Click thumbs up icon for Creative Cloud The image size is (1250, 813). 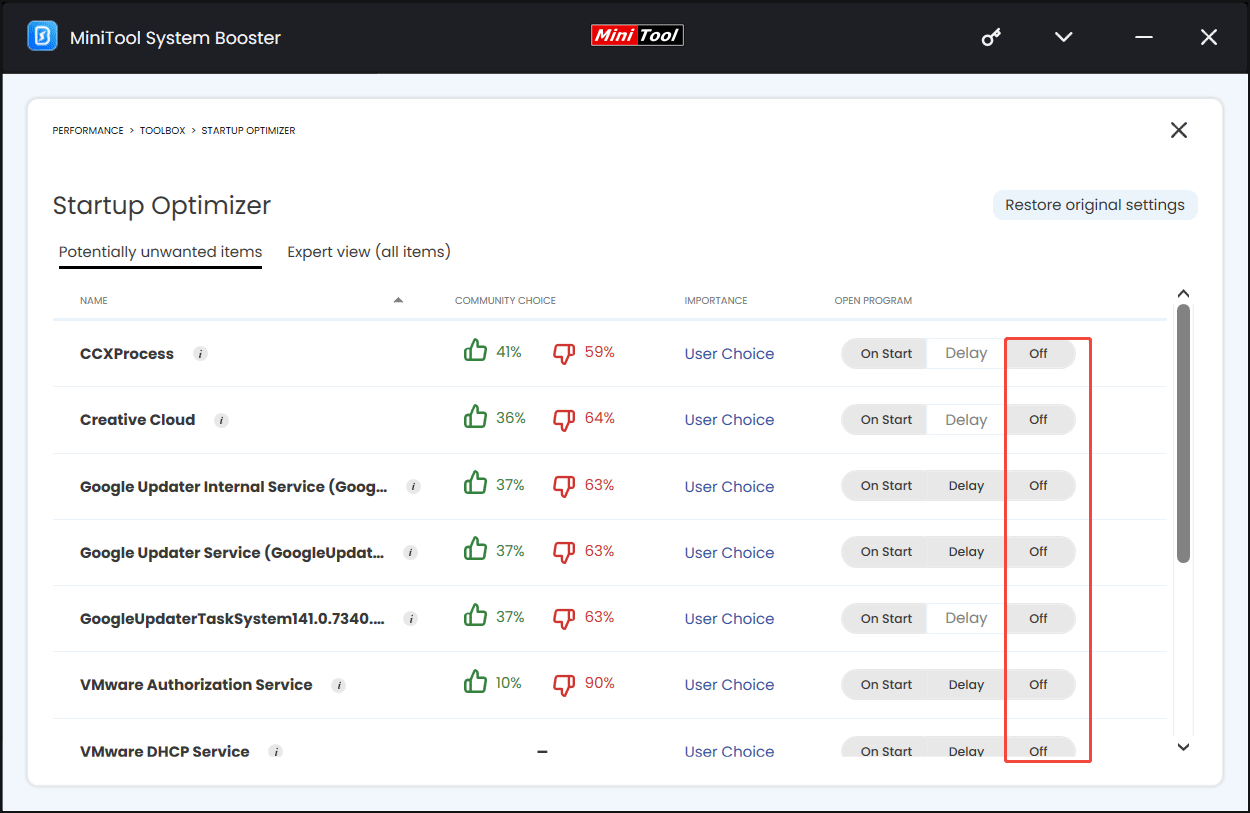pyautogui.click(x=475, y=417)
